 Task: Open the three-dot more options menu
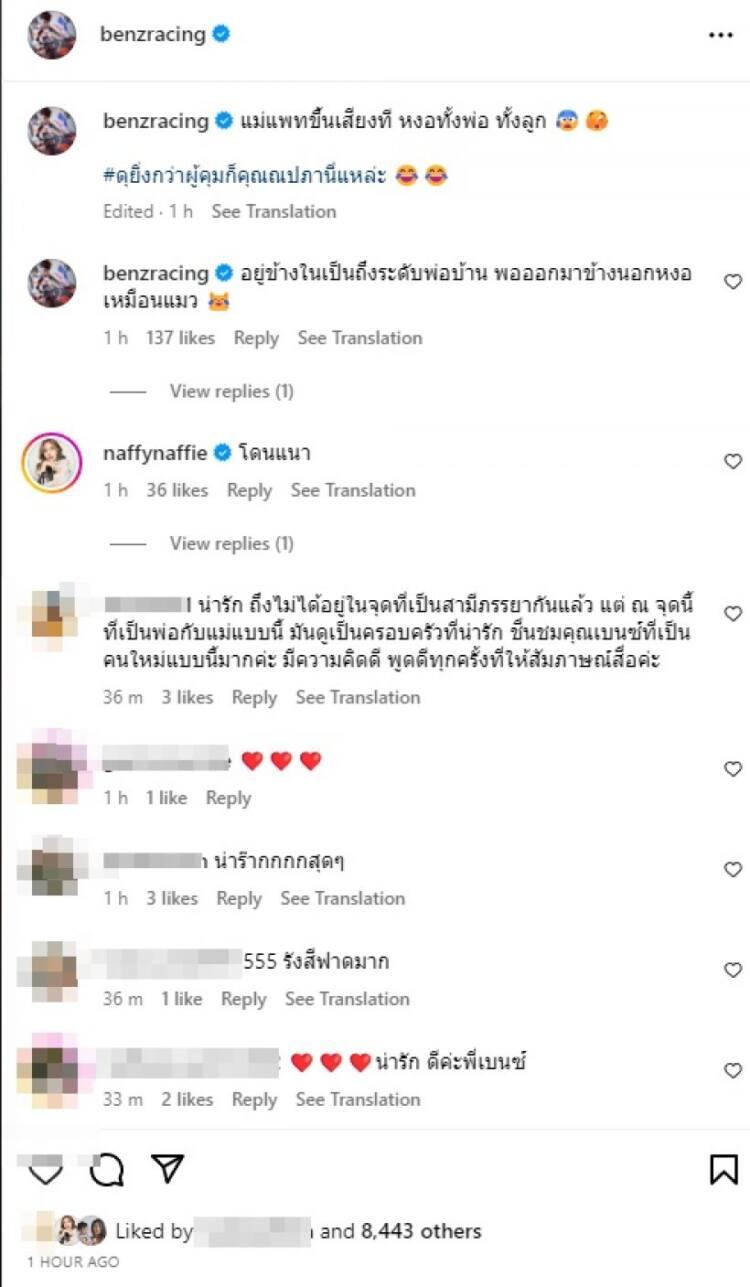pyautogui.click(x=720, y=35)
